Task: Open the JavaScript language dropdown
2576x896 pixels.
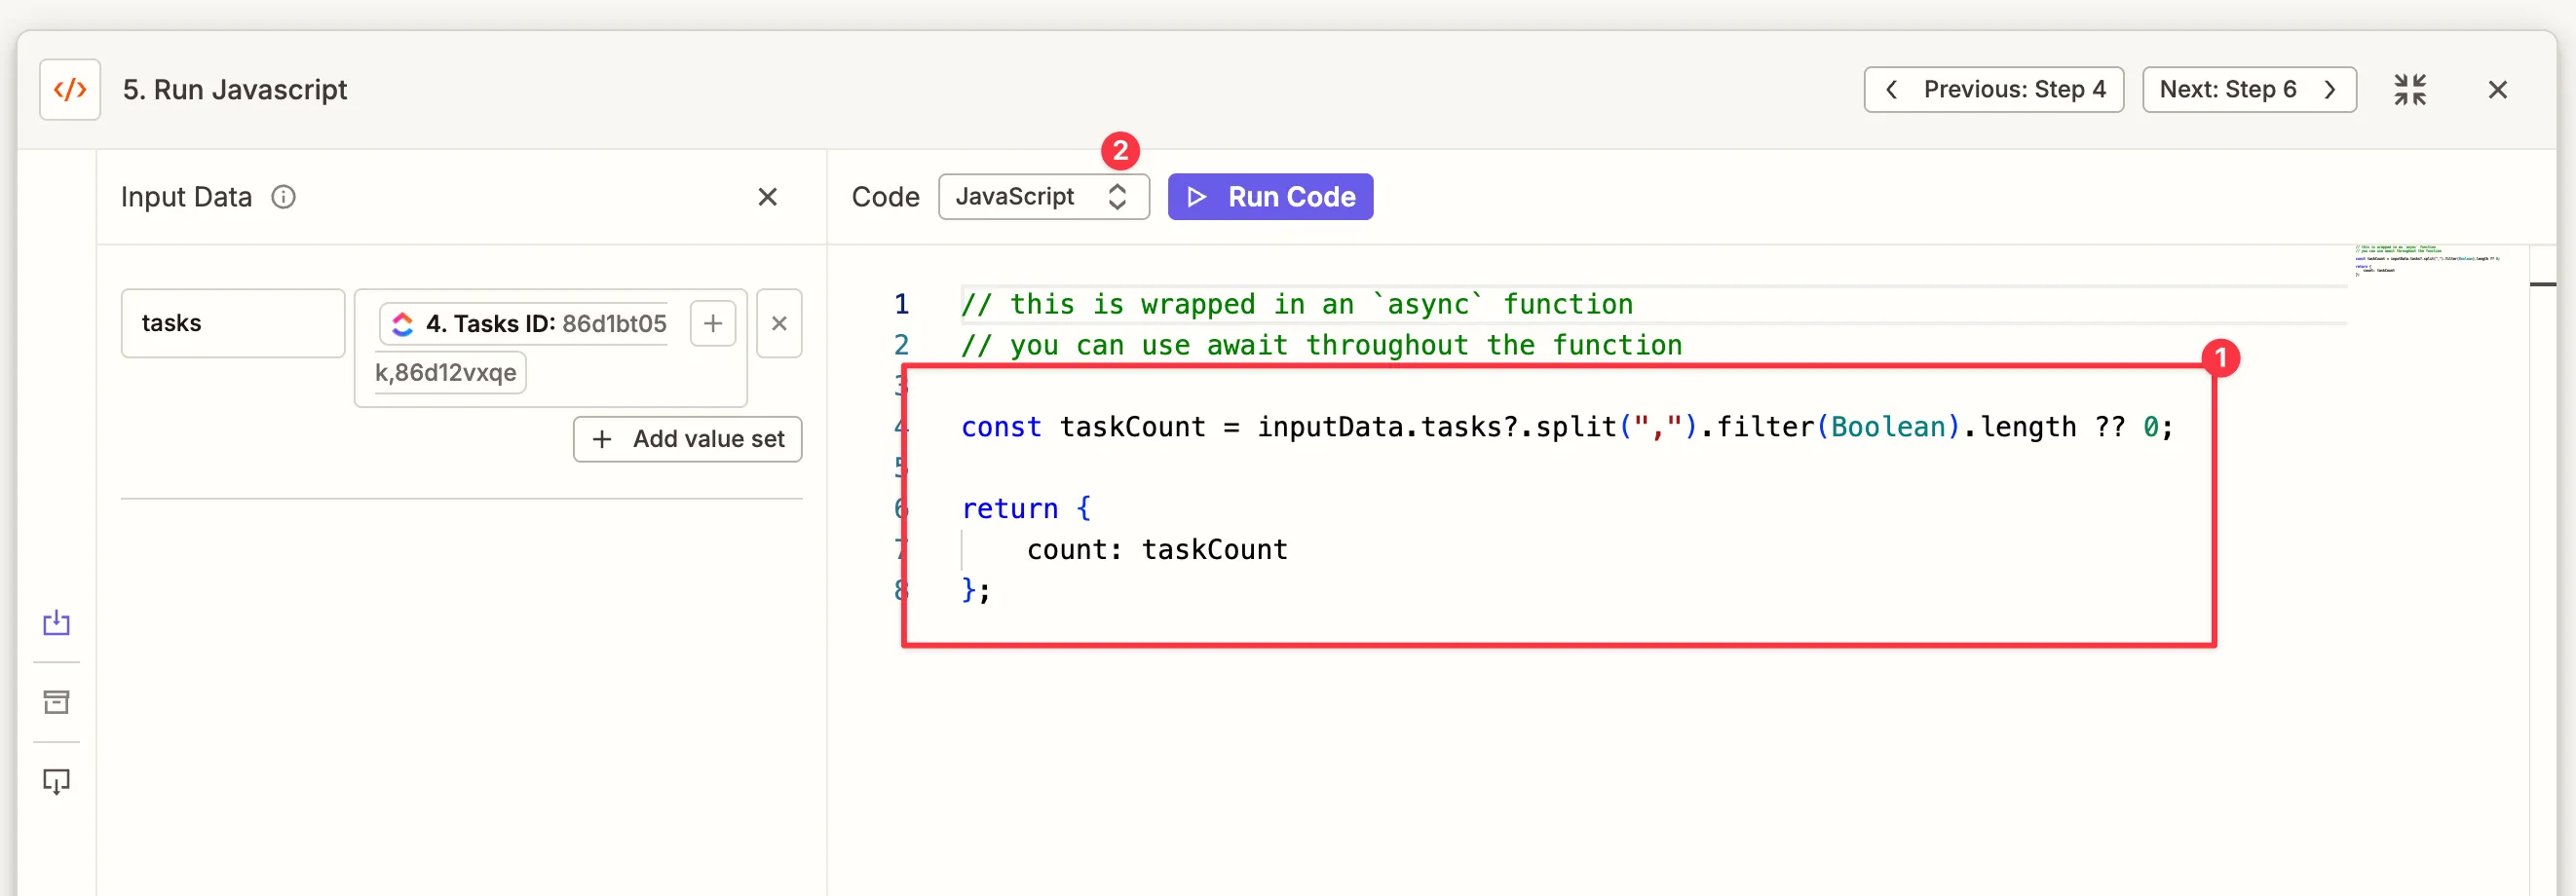Action: (x=1043, y=196)
